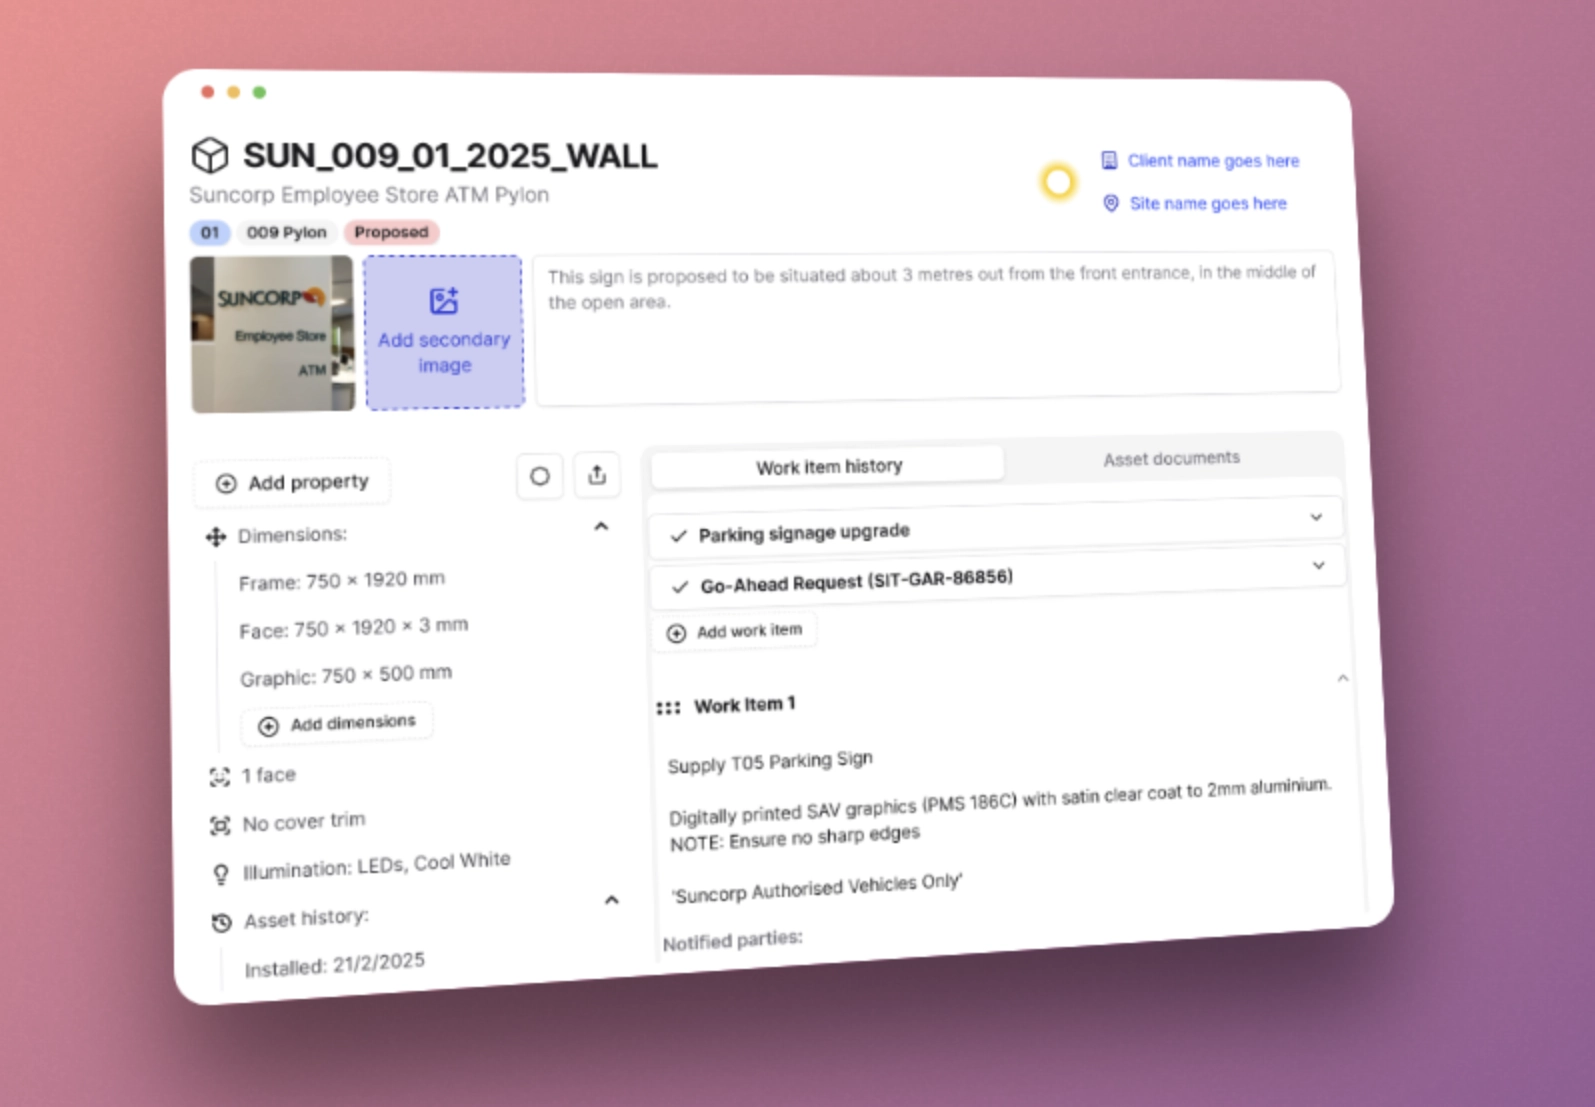The height and width of the screenshot is (1107, 1595).
Task: Click the subtitle Suncorp Employee Store ATM Pylon
Action: click(x=369, y=195)
